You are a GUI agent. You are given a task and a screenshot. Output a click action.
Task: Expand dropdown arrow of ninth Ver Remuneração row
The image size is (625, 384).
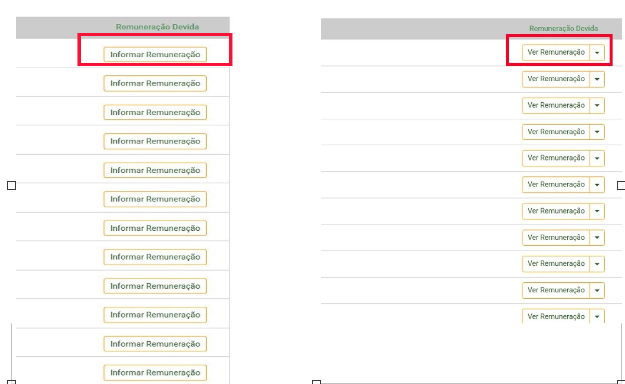click(x=597, y=264)
